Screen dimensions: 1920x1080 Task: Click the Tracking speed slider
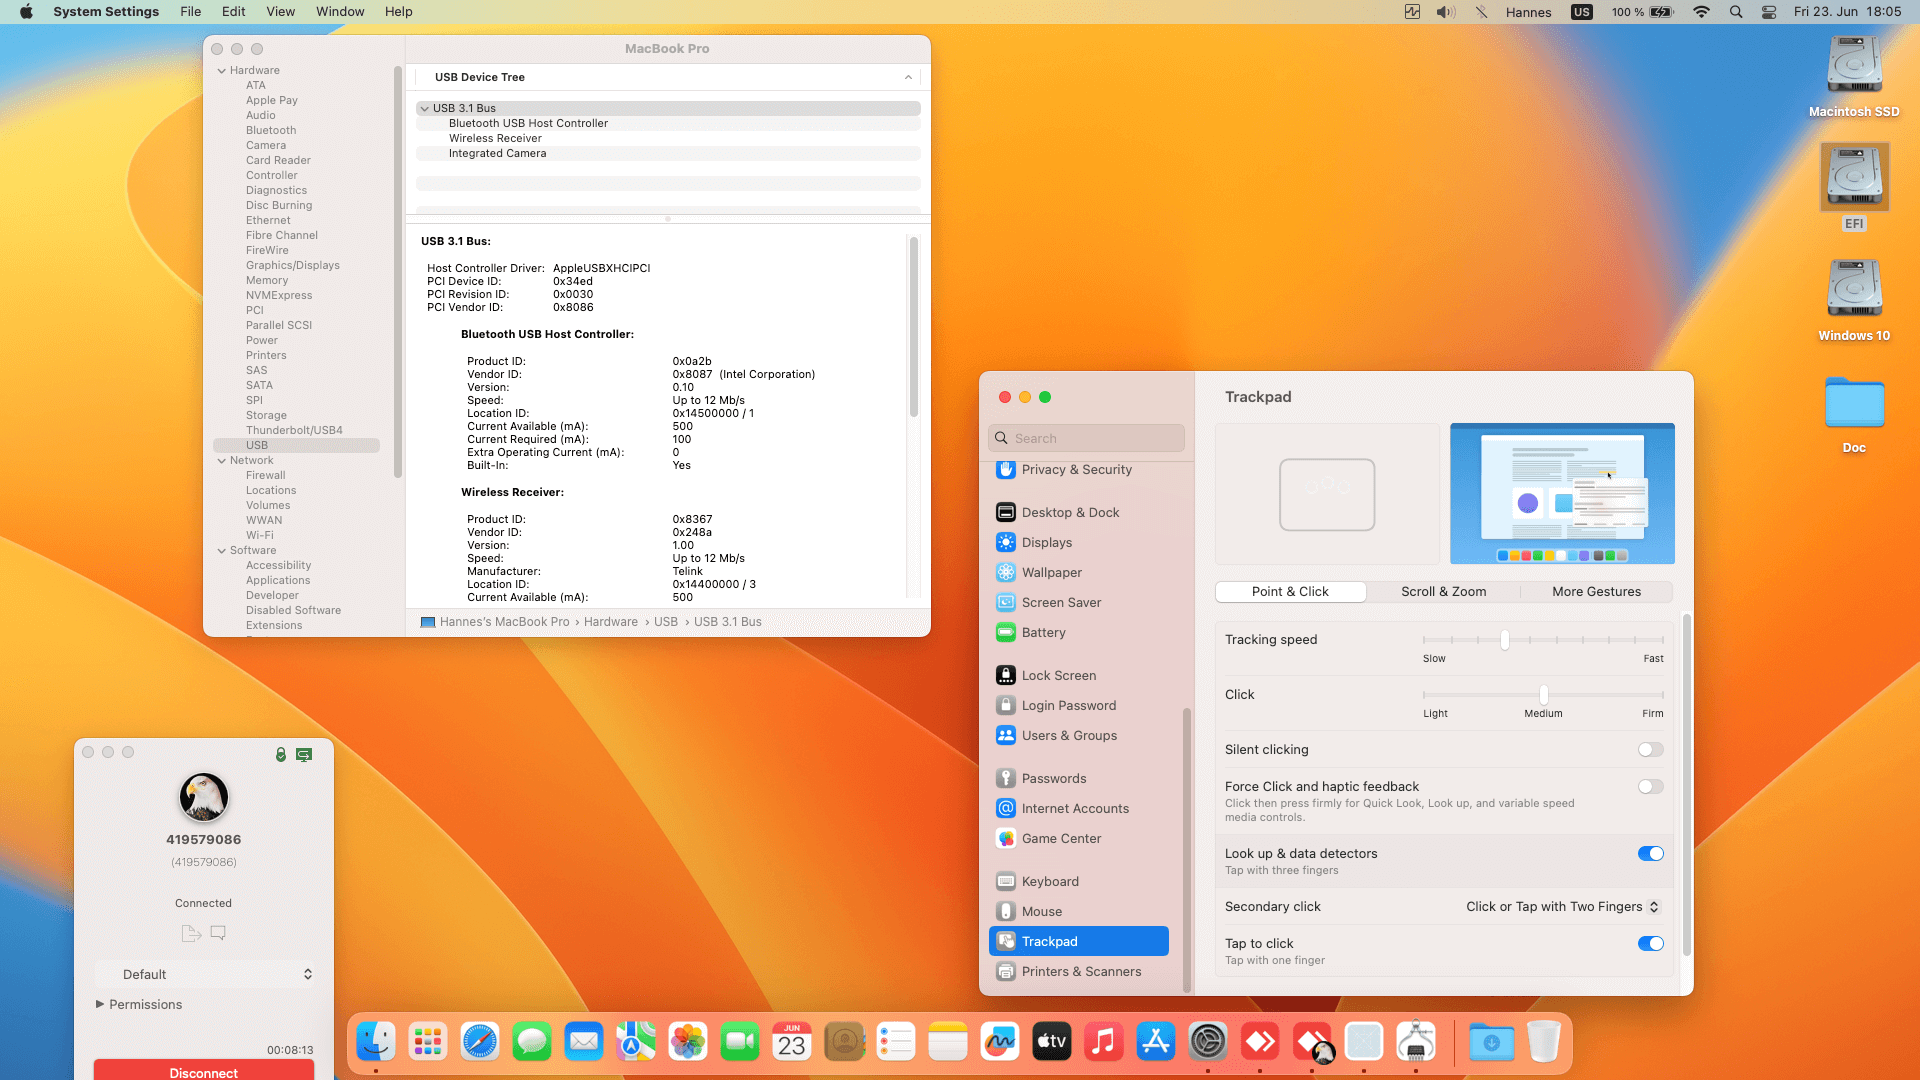point(1504,640)
